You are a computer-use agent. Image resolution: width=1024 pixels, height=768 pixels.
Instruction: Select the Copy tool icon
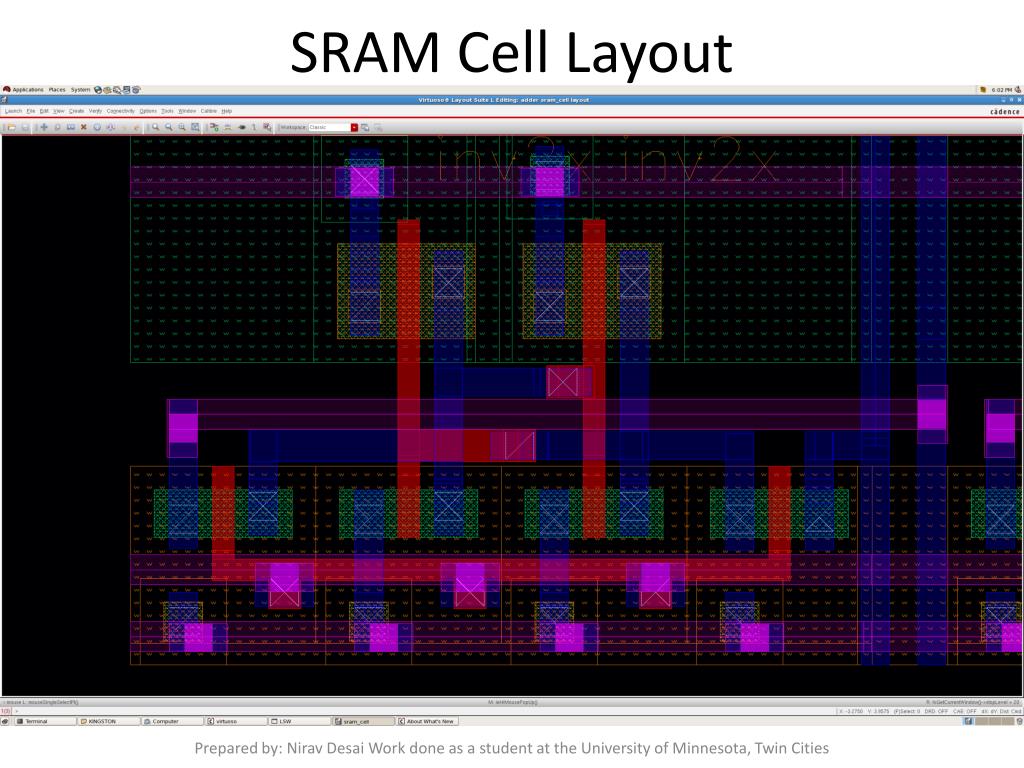pyautogui.click(x=57, y=127)
